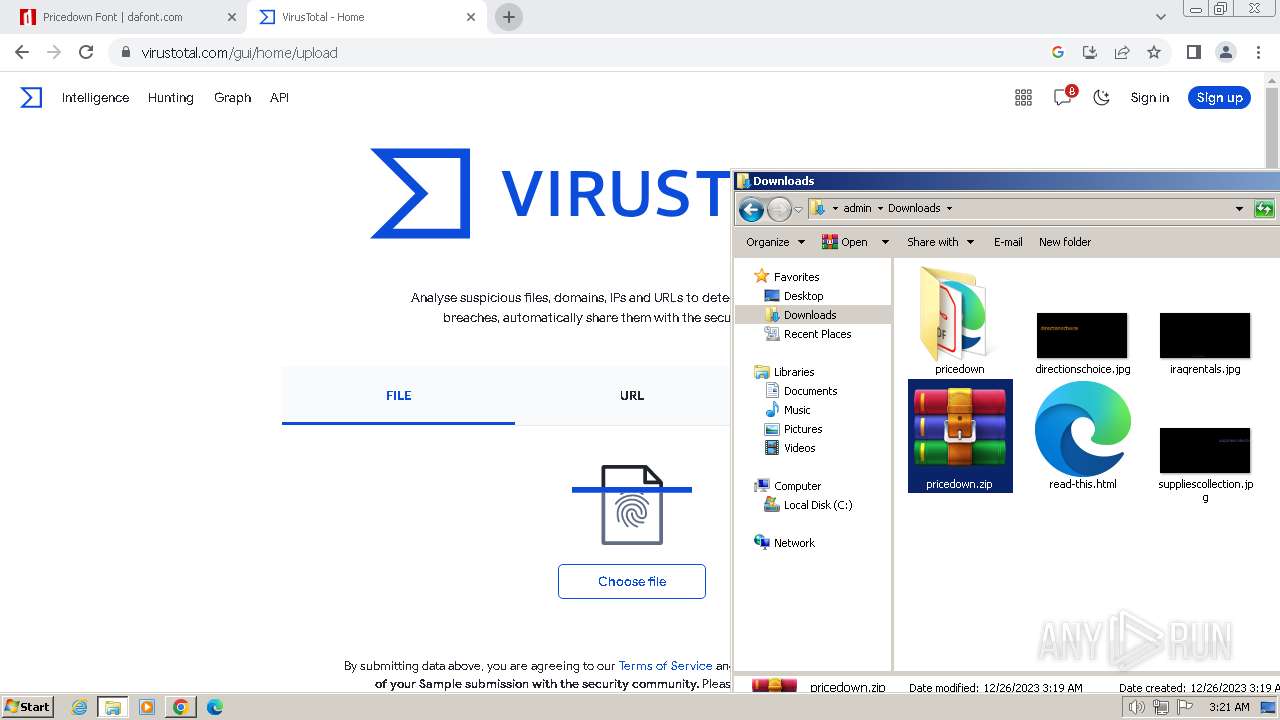The height and width of the screenshot is (720, 1280).
Task: Reload the page with the Chrome refresh icon
Action: point(86,52)
